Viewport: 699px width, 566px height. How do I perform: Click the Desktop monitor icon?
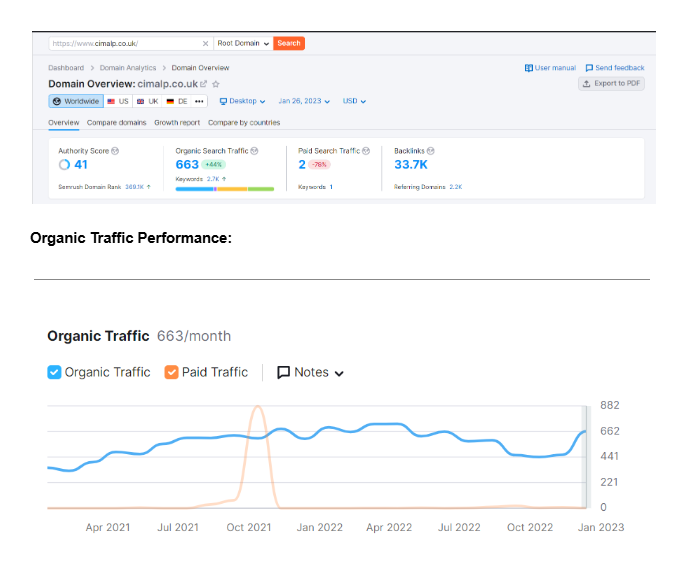tap(223, 102)
